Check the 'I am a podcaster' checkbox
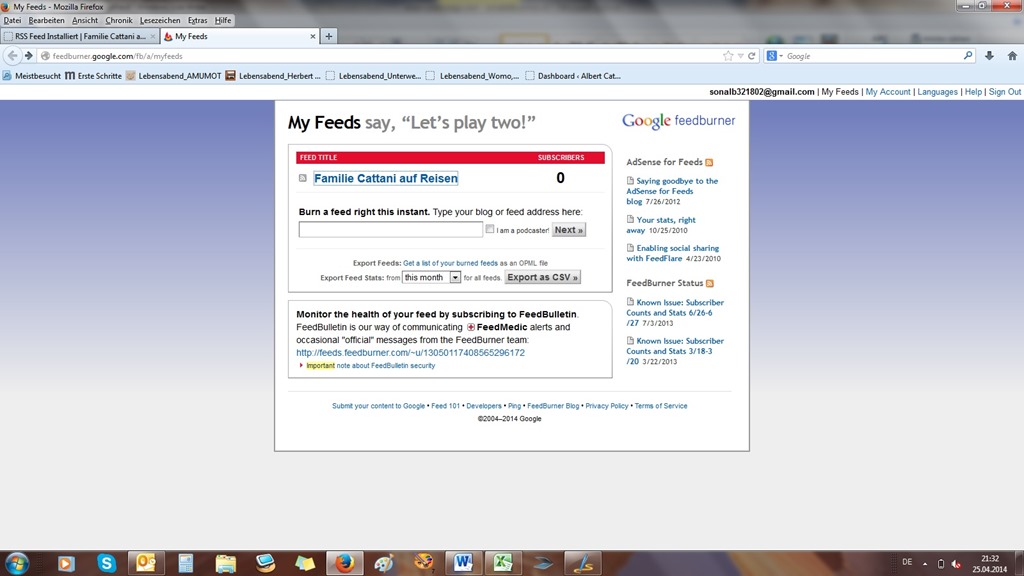Screen dimensions: 1024x576 tap(490, 229)
